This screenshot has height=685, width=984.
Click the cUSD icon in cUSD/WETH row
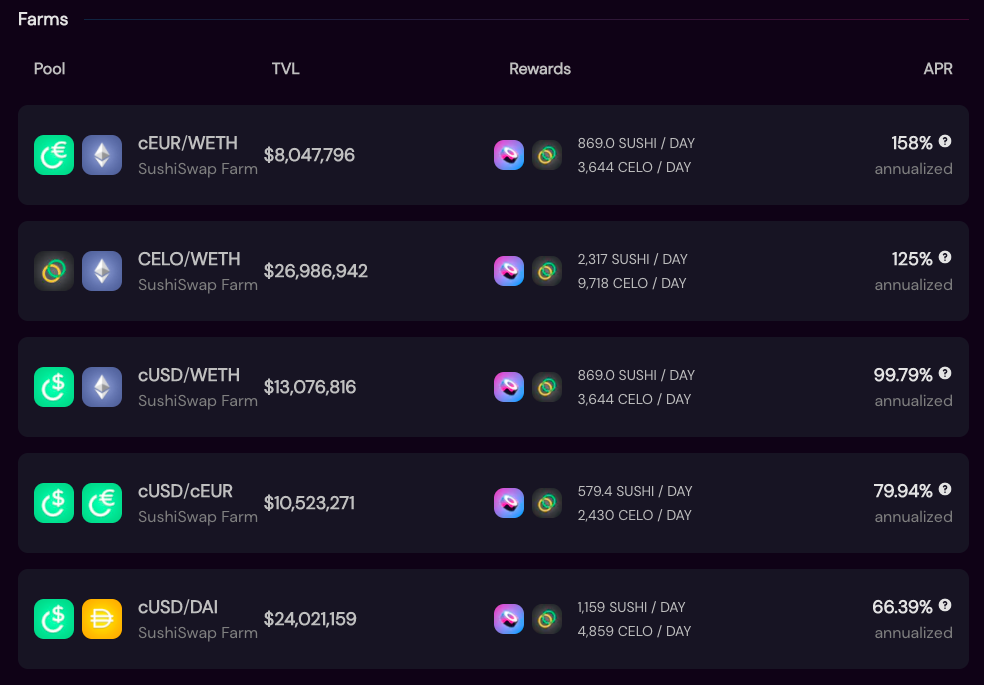54,387
